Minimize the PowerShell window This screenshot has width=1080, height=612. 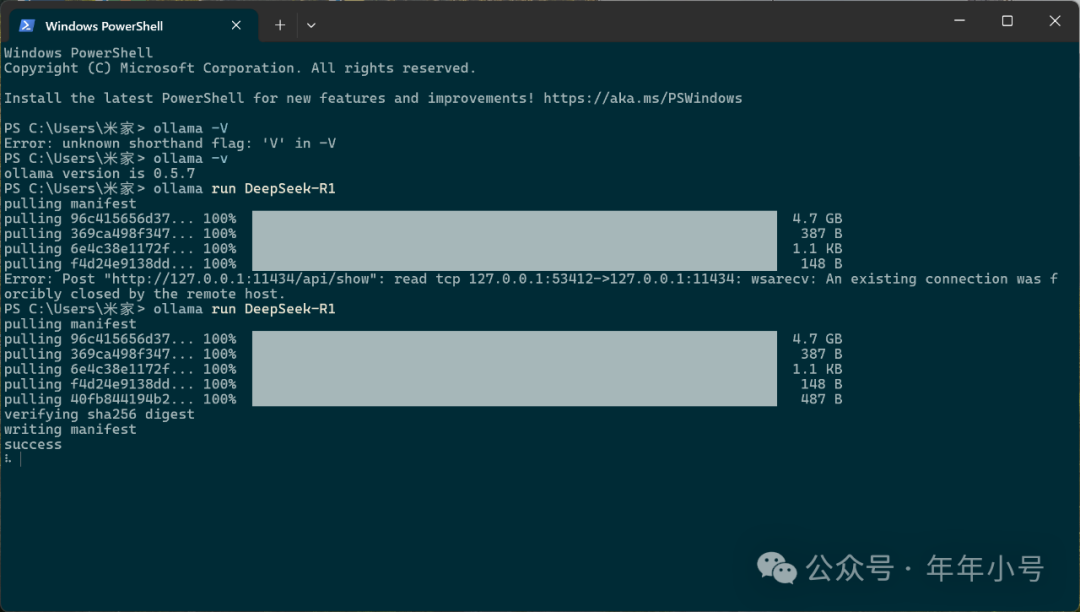point(959,21)
